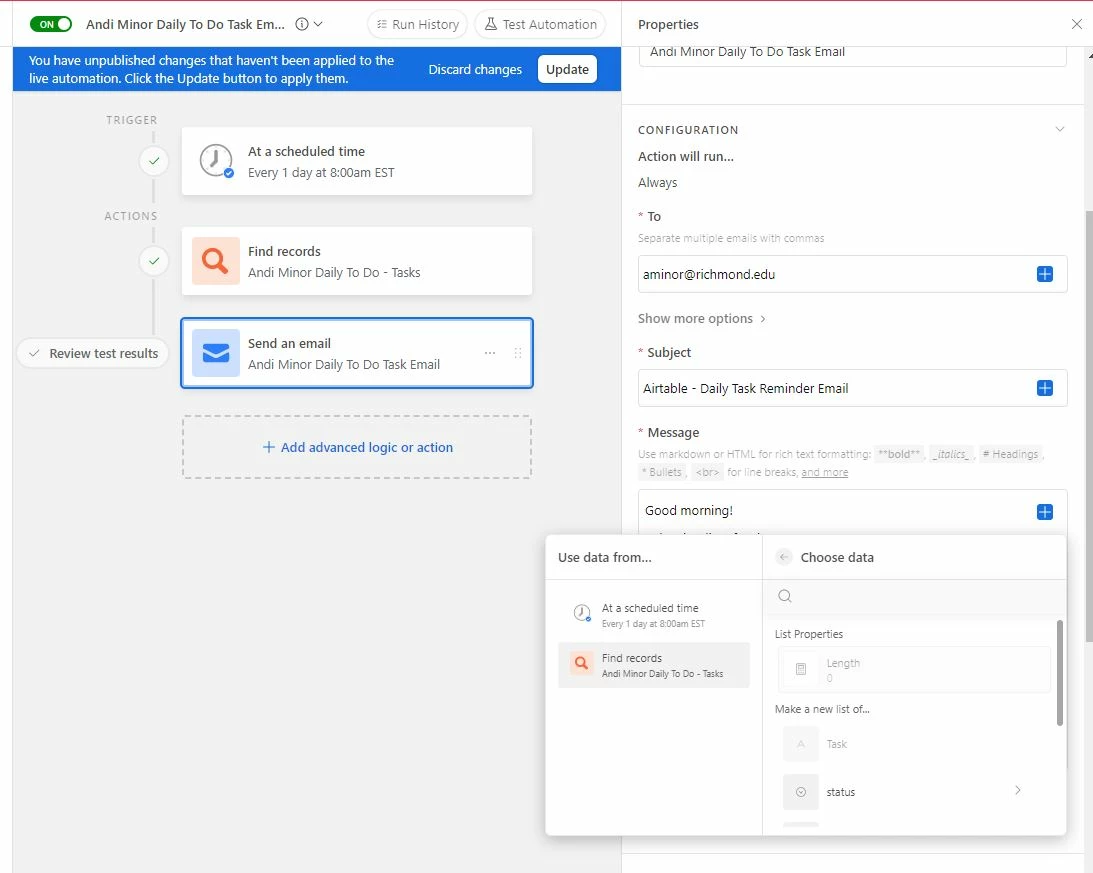
Task: Insert data token into To field
Action: pyautogui.click(x=1044, y=274)
